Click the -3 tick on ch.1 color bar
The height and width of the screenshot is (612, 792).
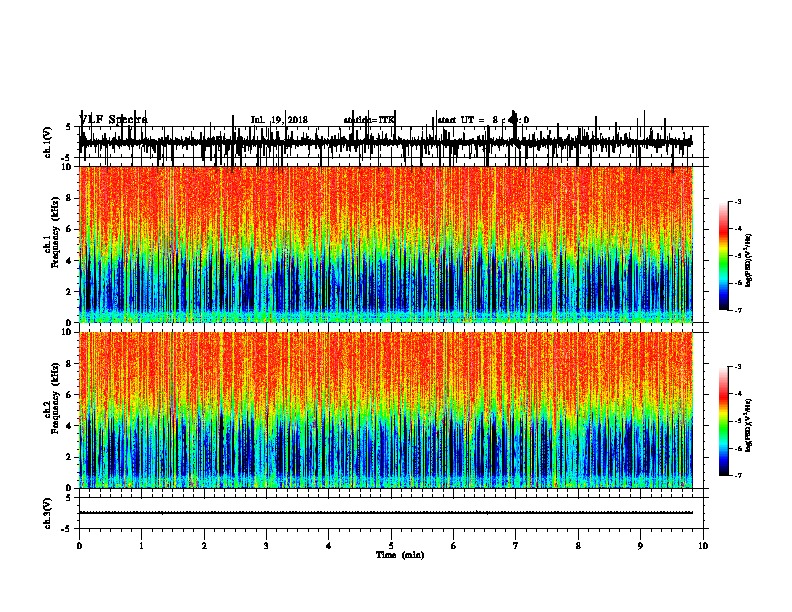tap(738, 202)
